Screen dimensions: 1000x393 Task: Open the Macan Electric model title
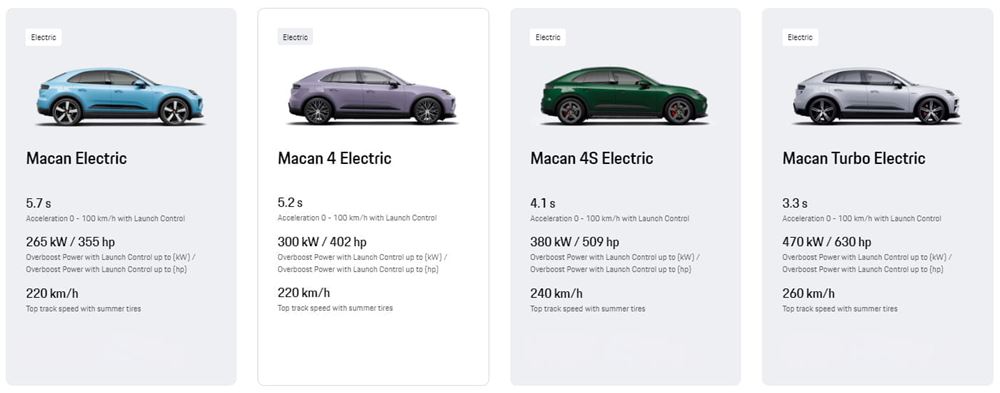(77, 158)
